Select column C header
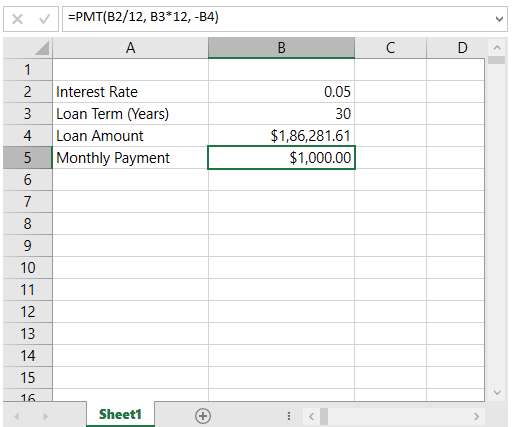The height and width of the screenshot is (427, 515). 390,48
